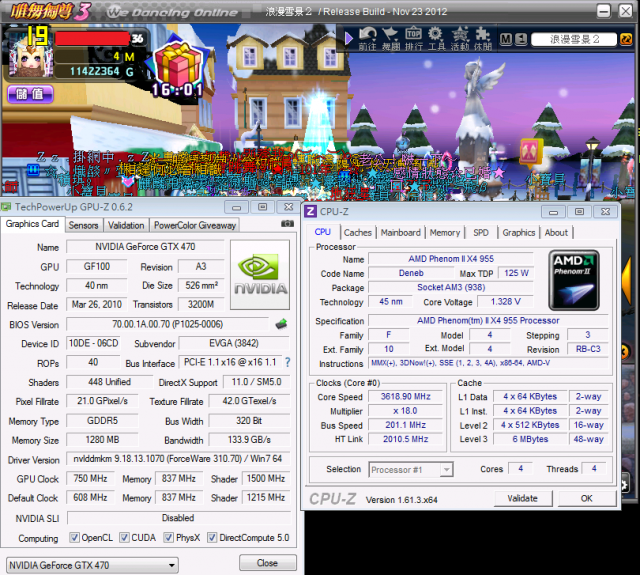The width and height of the screenshot is (640, 575).
Task: Switch to Memory tab in CPU-Z
Action: (x=444, y=233)
